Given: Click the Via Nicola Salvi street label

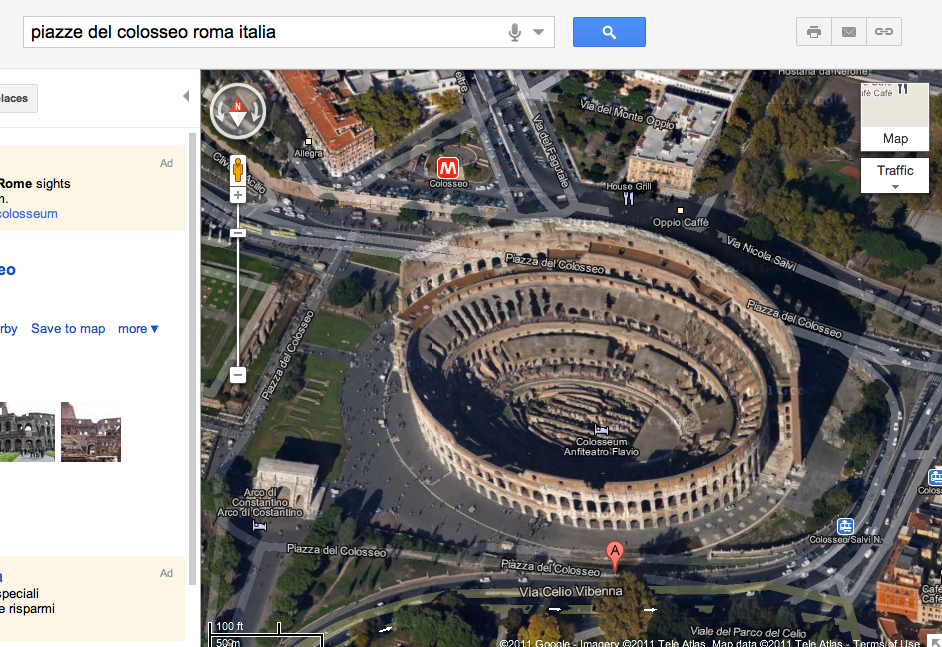Looking at the screenshot, I should pyautogui.click(x=761, y=253).
